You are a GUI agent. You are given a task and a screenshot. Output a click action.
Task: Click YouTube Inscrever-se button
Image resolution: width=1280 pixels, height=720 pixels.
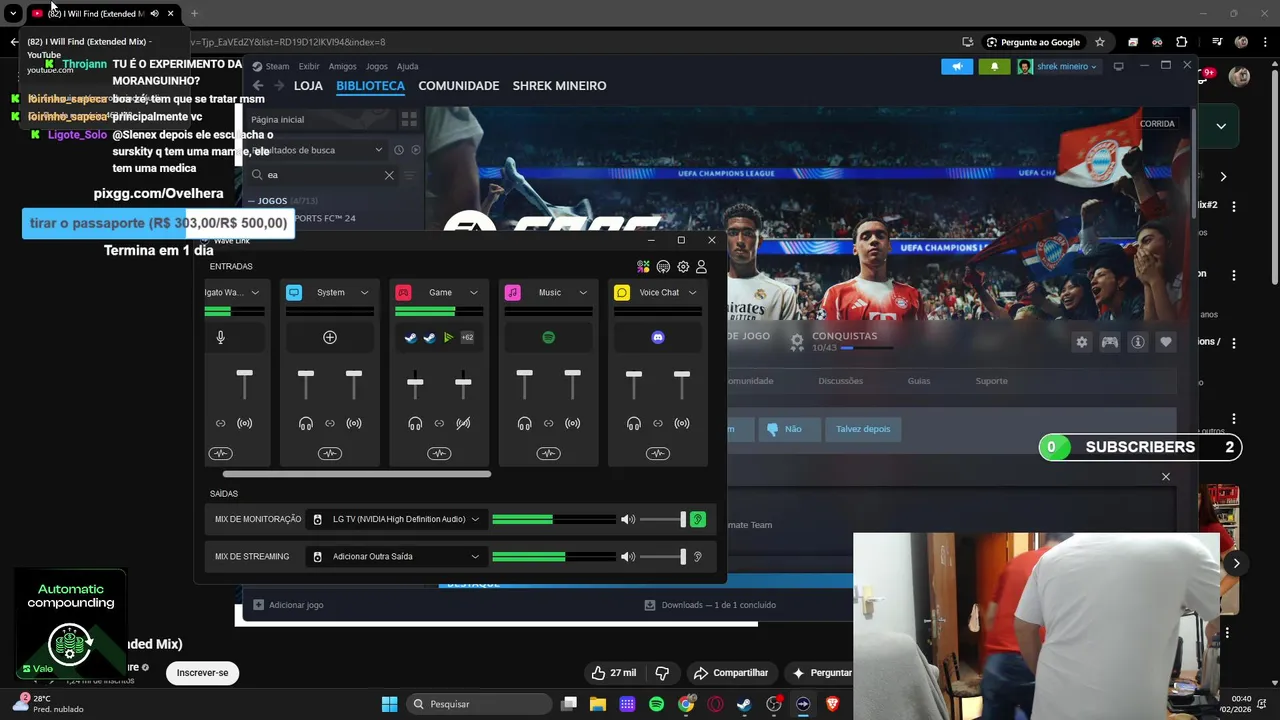click(203, 673)
